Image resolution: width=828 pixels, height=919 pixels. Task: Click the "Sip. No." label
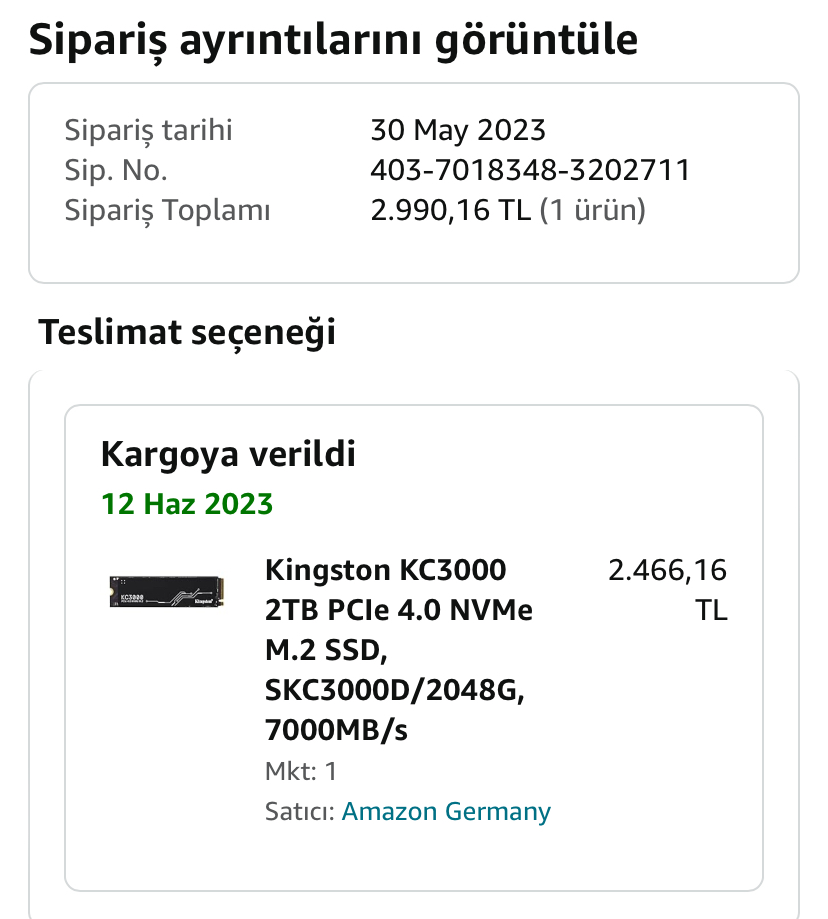(116, 170)
